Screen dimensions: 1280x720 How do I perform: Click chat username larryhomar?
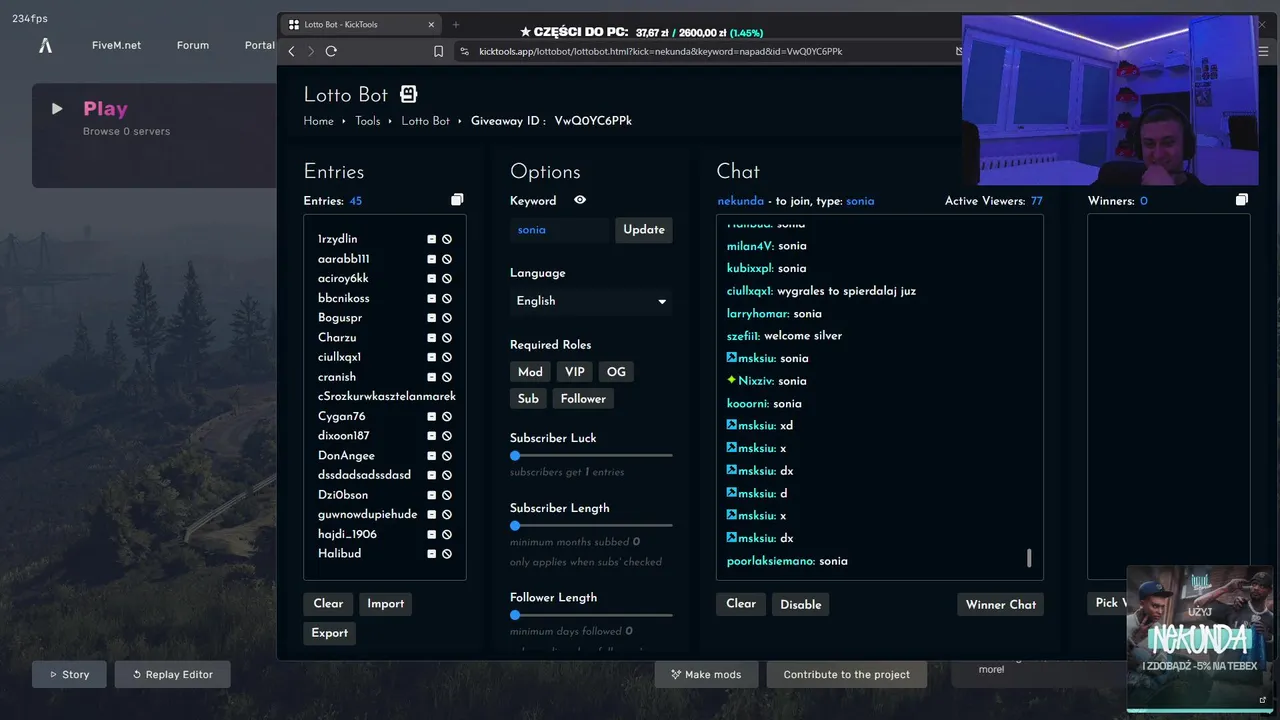point(757,313)
